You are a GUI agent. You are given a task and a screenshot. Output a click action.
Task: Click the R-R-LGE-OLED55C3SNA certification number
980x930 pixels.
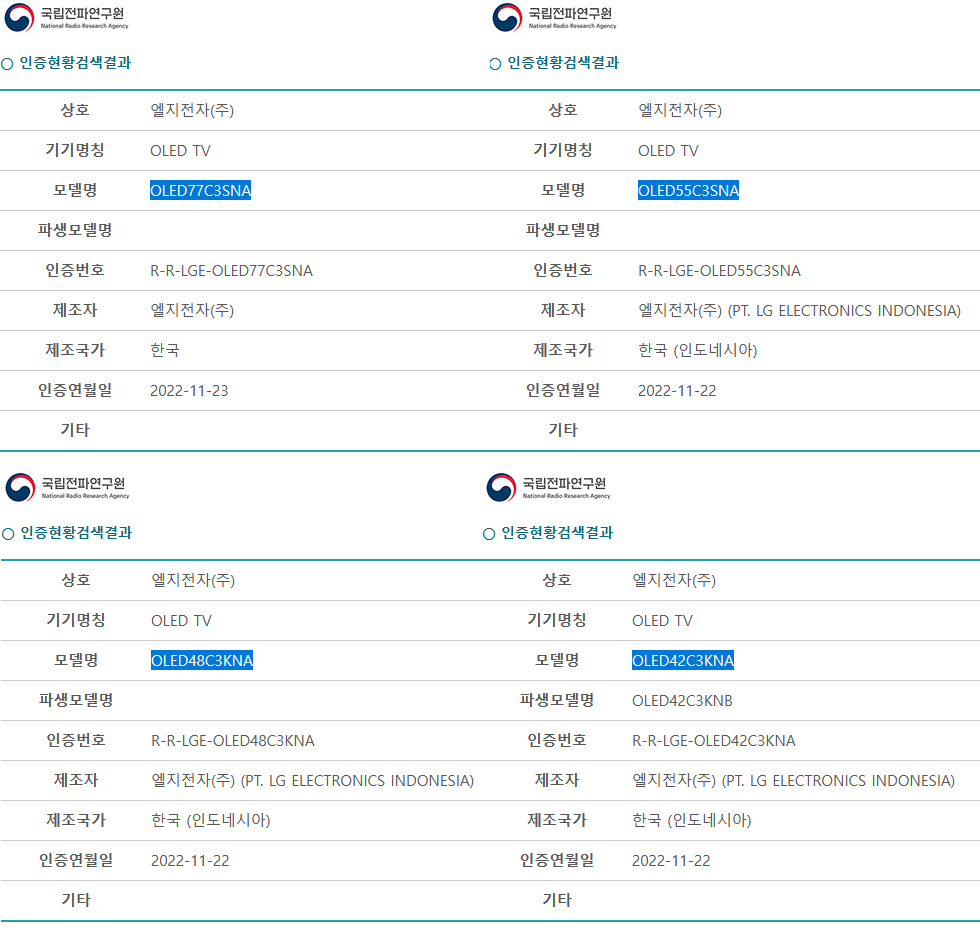[721, 270]
